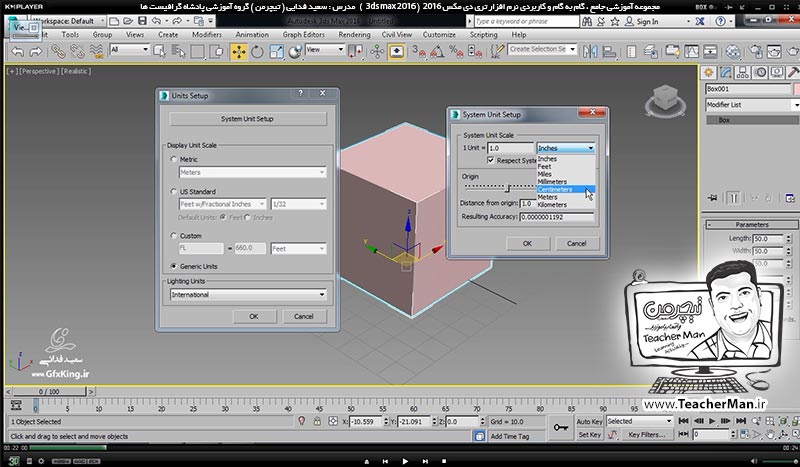Toggle Key Mode icon left of frame field

pyautogui.click(x=684, y=434)
